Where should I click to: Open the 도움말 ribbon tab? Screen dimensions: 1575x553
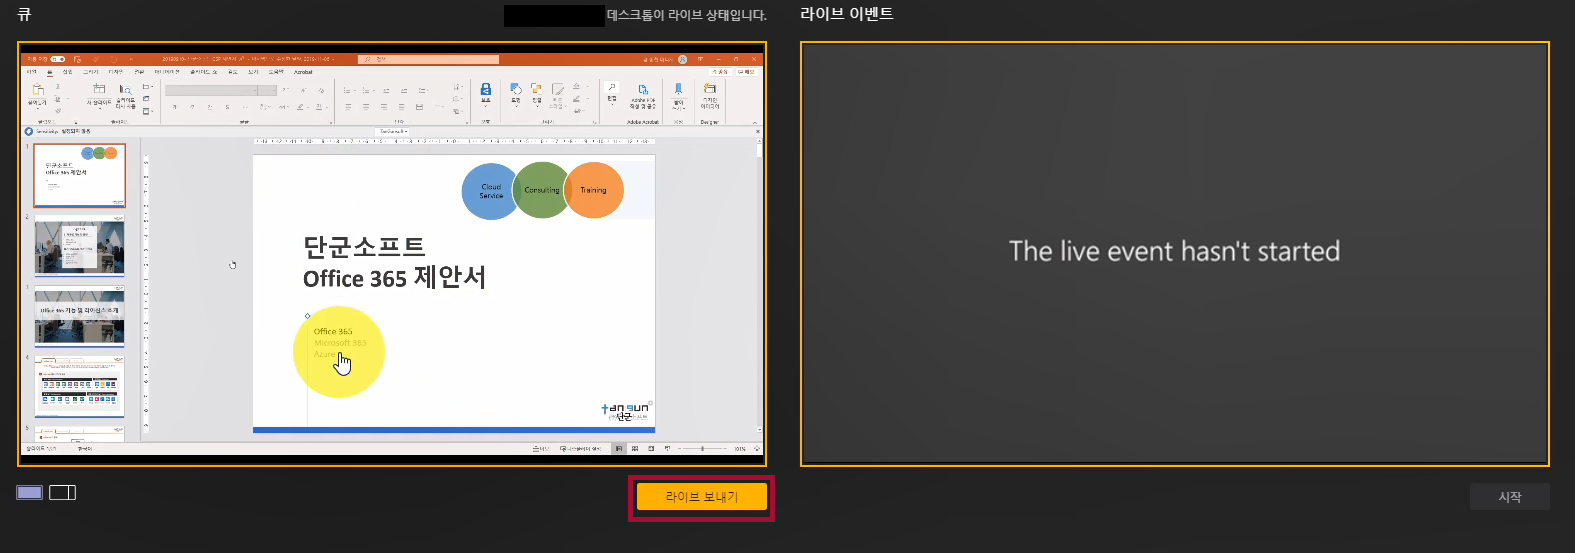(x=276, y=72)
